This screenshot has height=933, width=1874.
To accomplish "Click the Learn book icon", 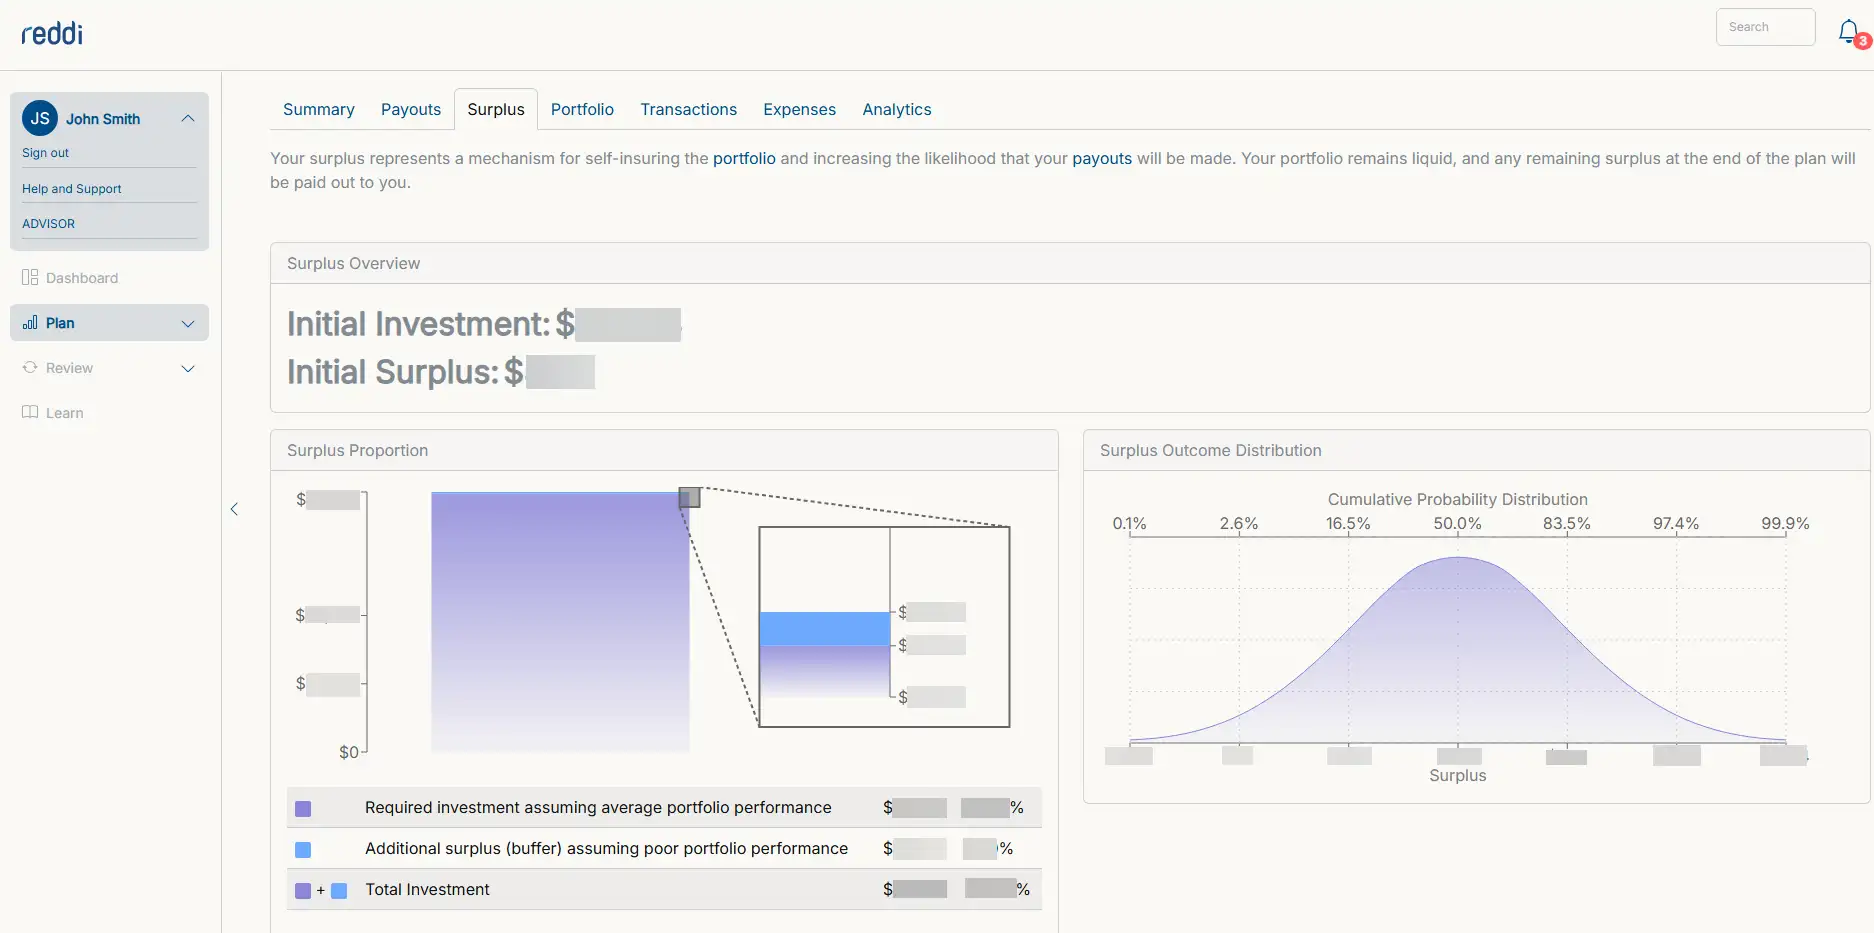I will click(30, 412).
